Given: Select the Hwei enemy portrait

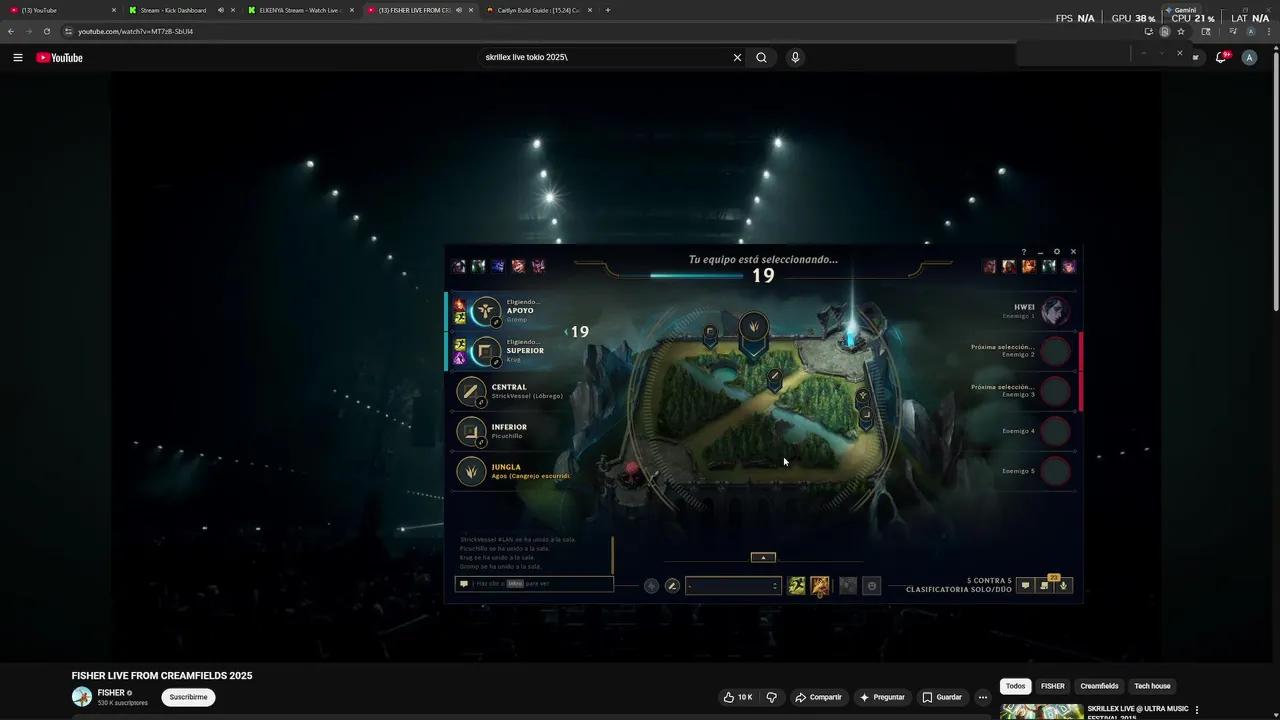Looking at the screenshot, I should click(1054, 311).
